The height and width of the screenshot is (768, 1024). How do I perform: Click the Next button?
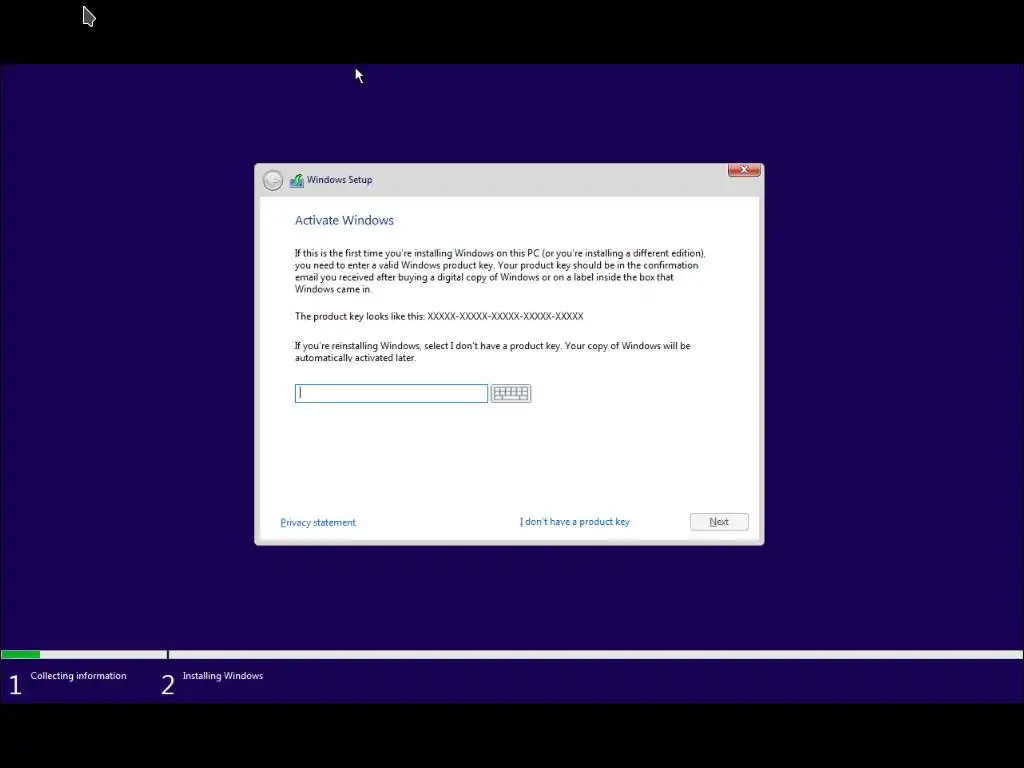pyautogui.click(x=719, y=522)
